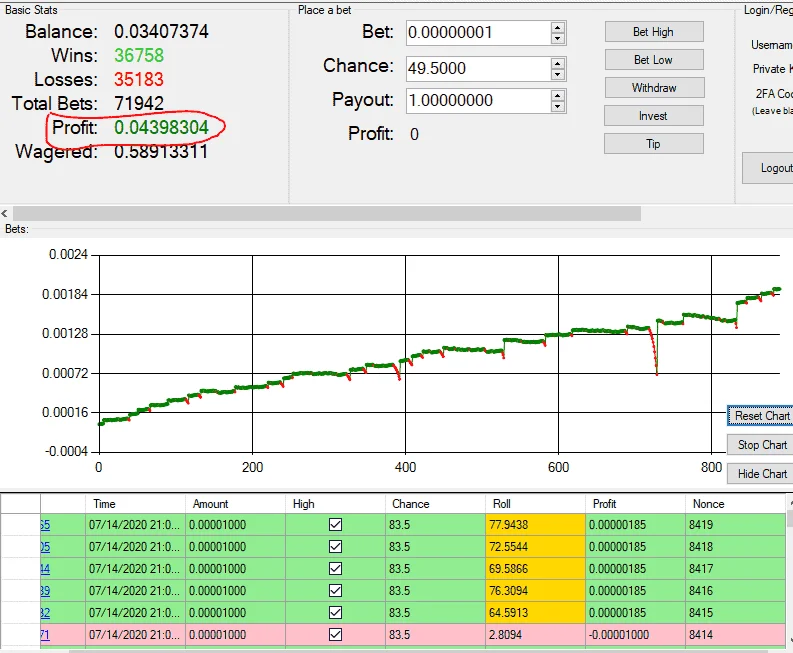Screen dimensions: 793x653
Task: Select roll value 76.3094 cell
Action: click(535, 591)
